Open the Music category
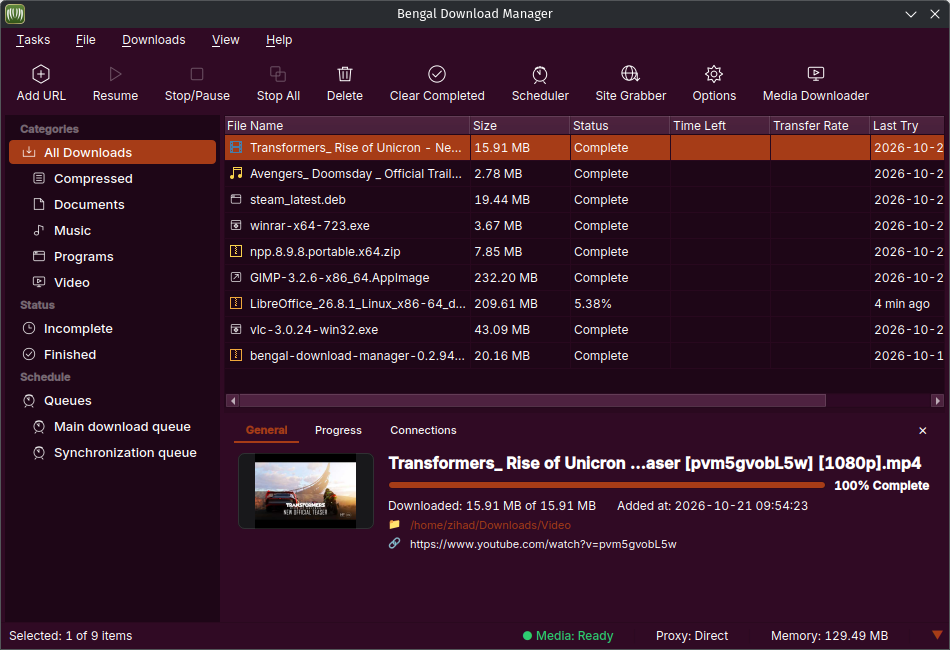Image resolution: width=950 pixels, height=650 pixels. pos(112,230)
